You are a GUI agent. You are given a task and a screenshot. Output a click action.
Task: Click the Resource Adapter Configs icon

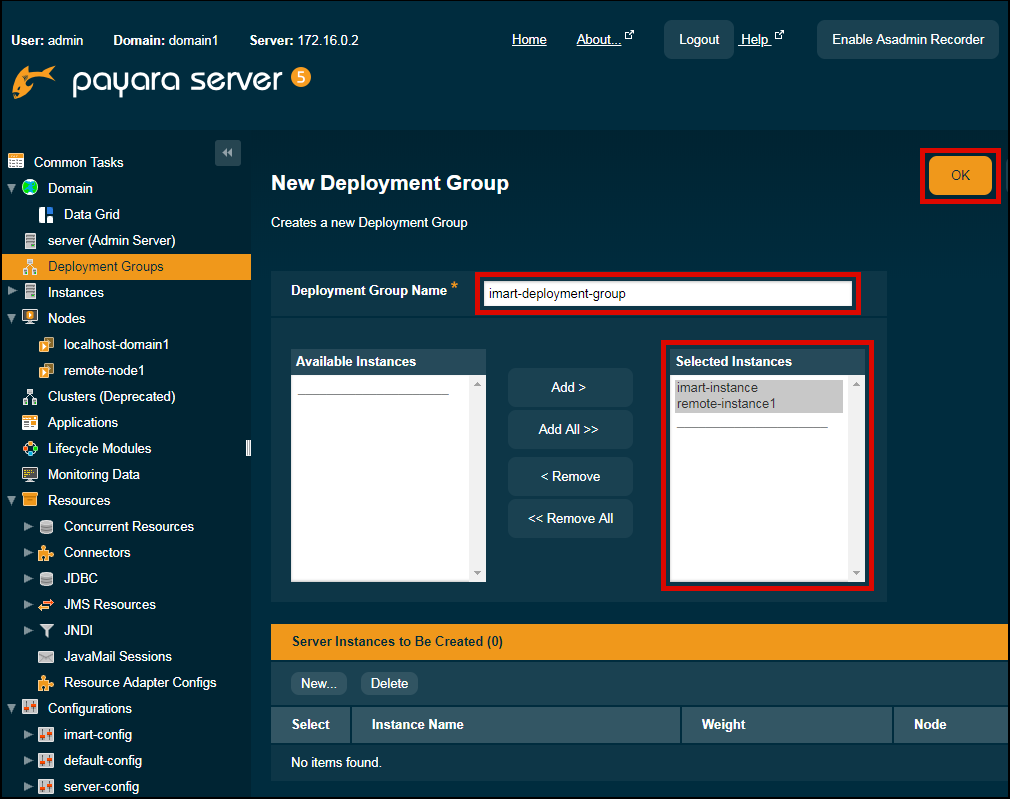pos(46,682)
